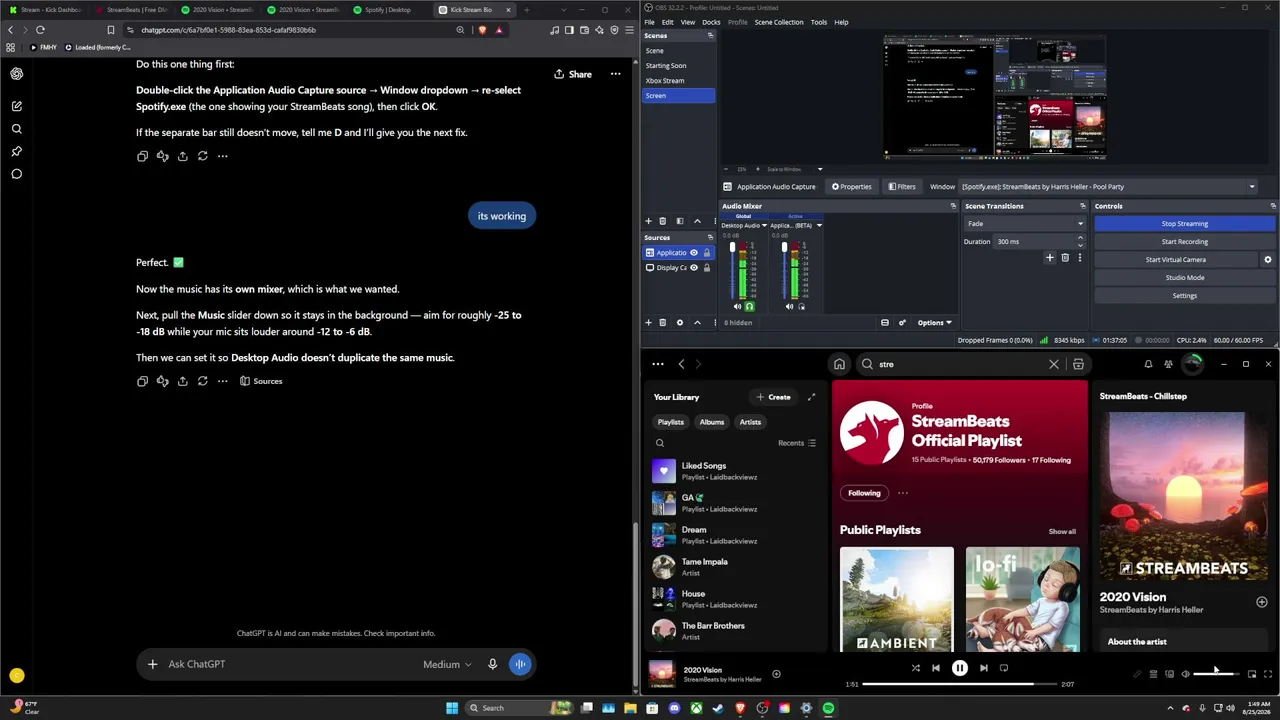This screenshot has height=720, width=1280.
Task: Select Playlists filter in Spotify library
Action: coord(671,422)
